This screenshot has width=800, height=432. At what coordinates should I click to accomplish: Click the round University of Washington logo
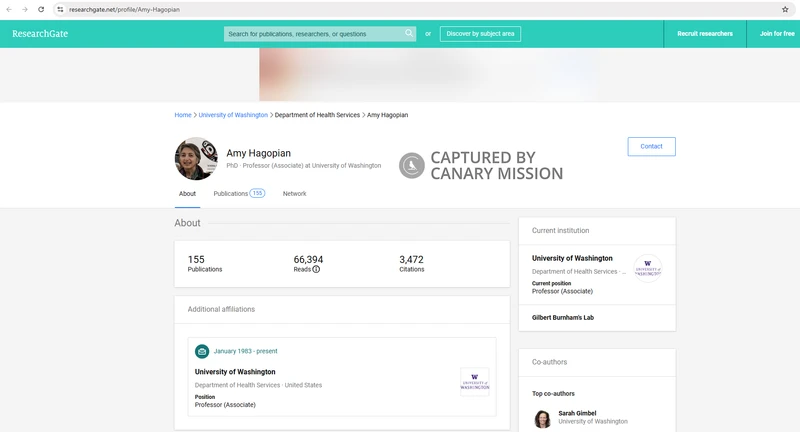click(647, 268)
